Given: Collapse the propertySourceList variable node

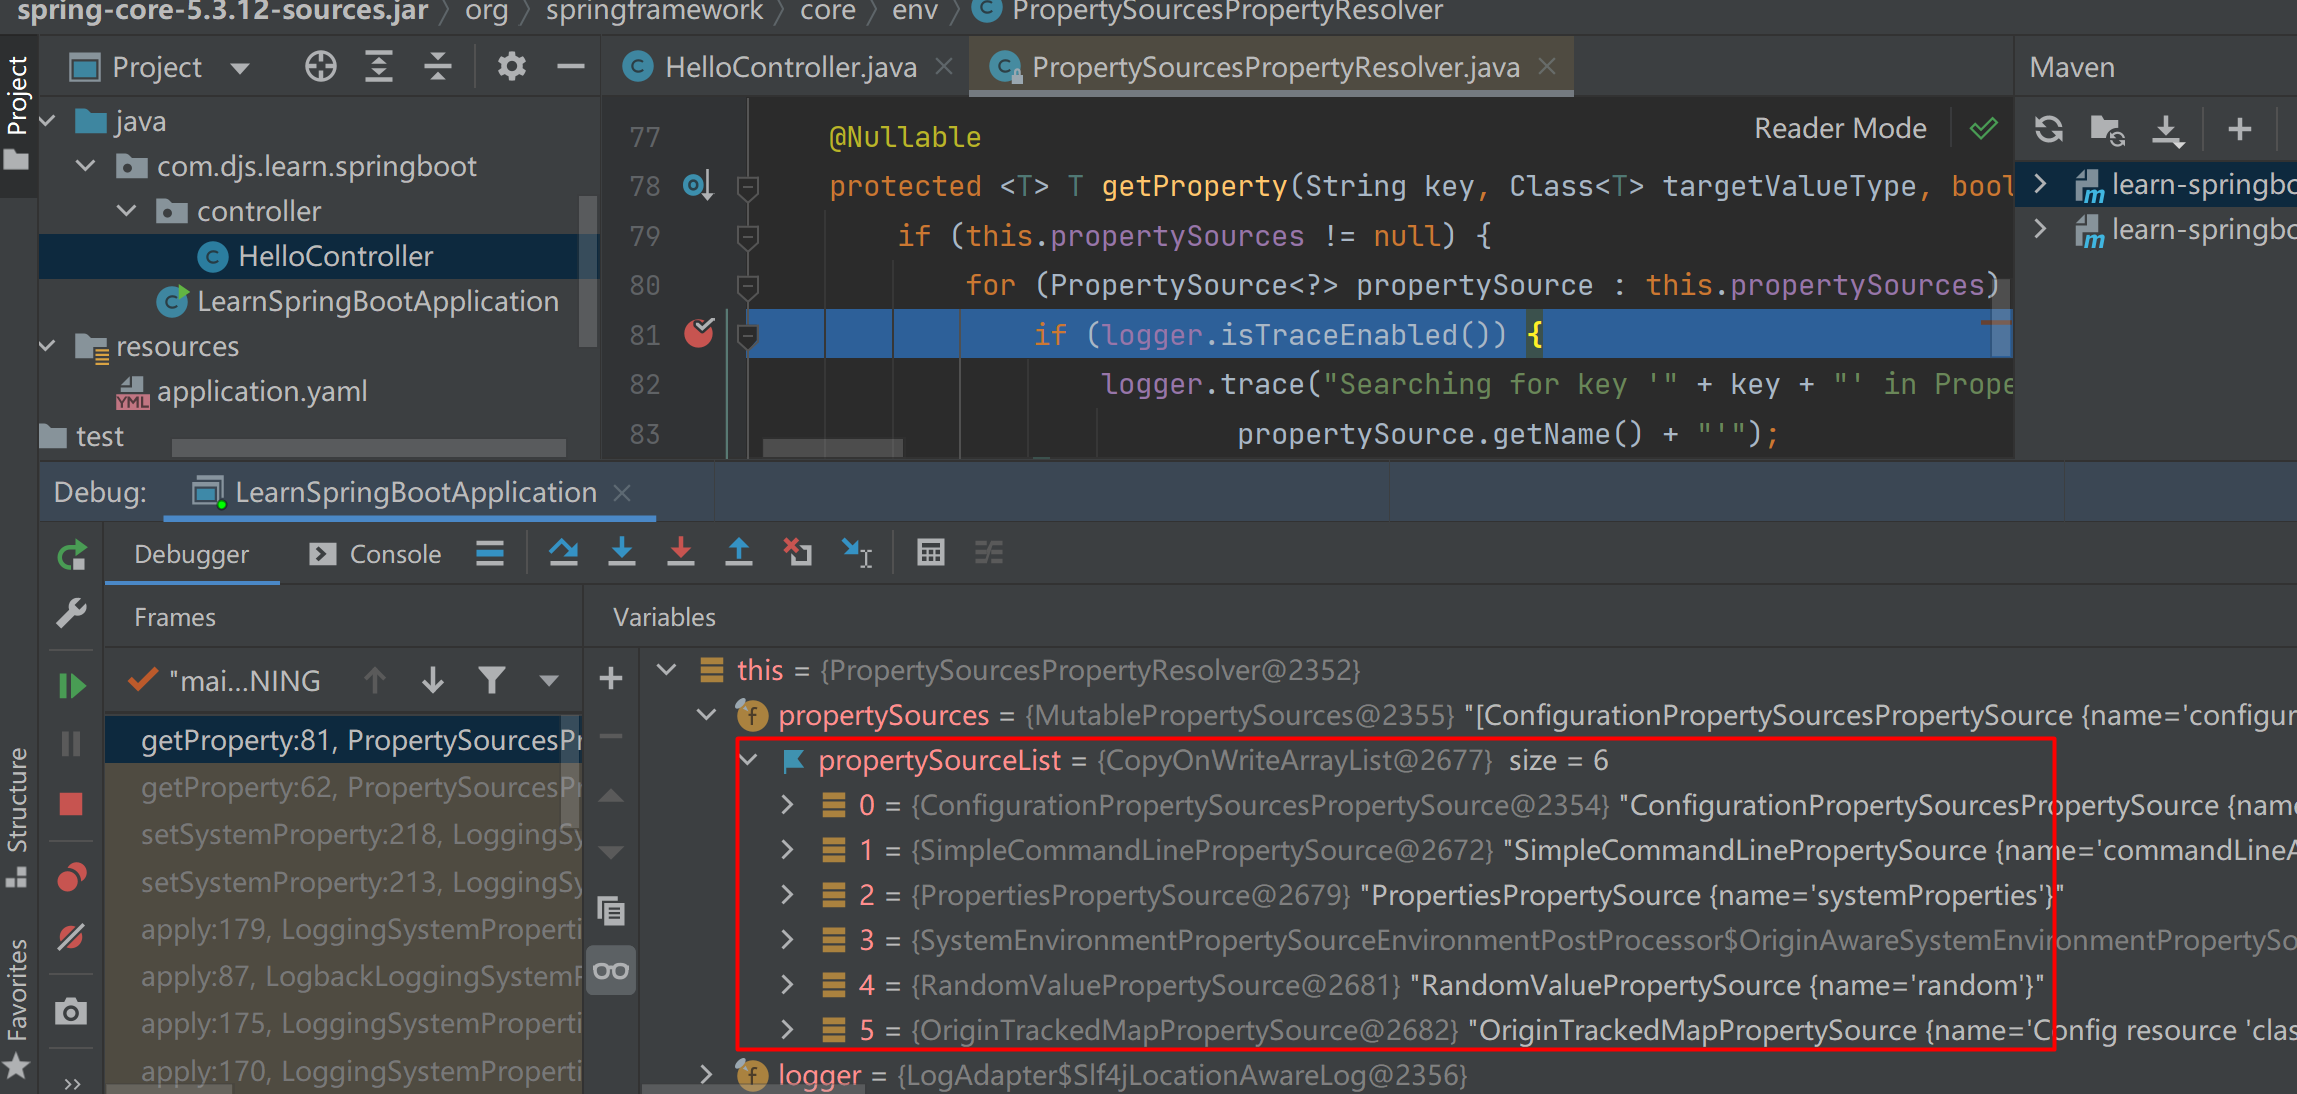Looking at the screenshot, I should point(748,760).
